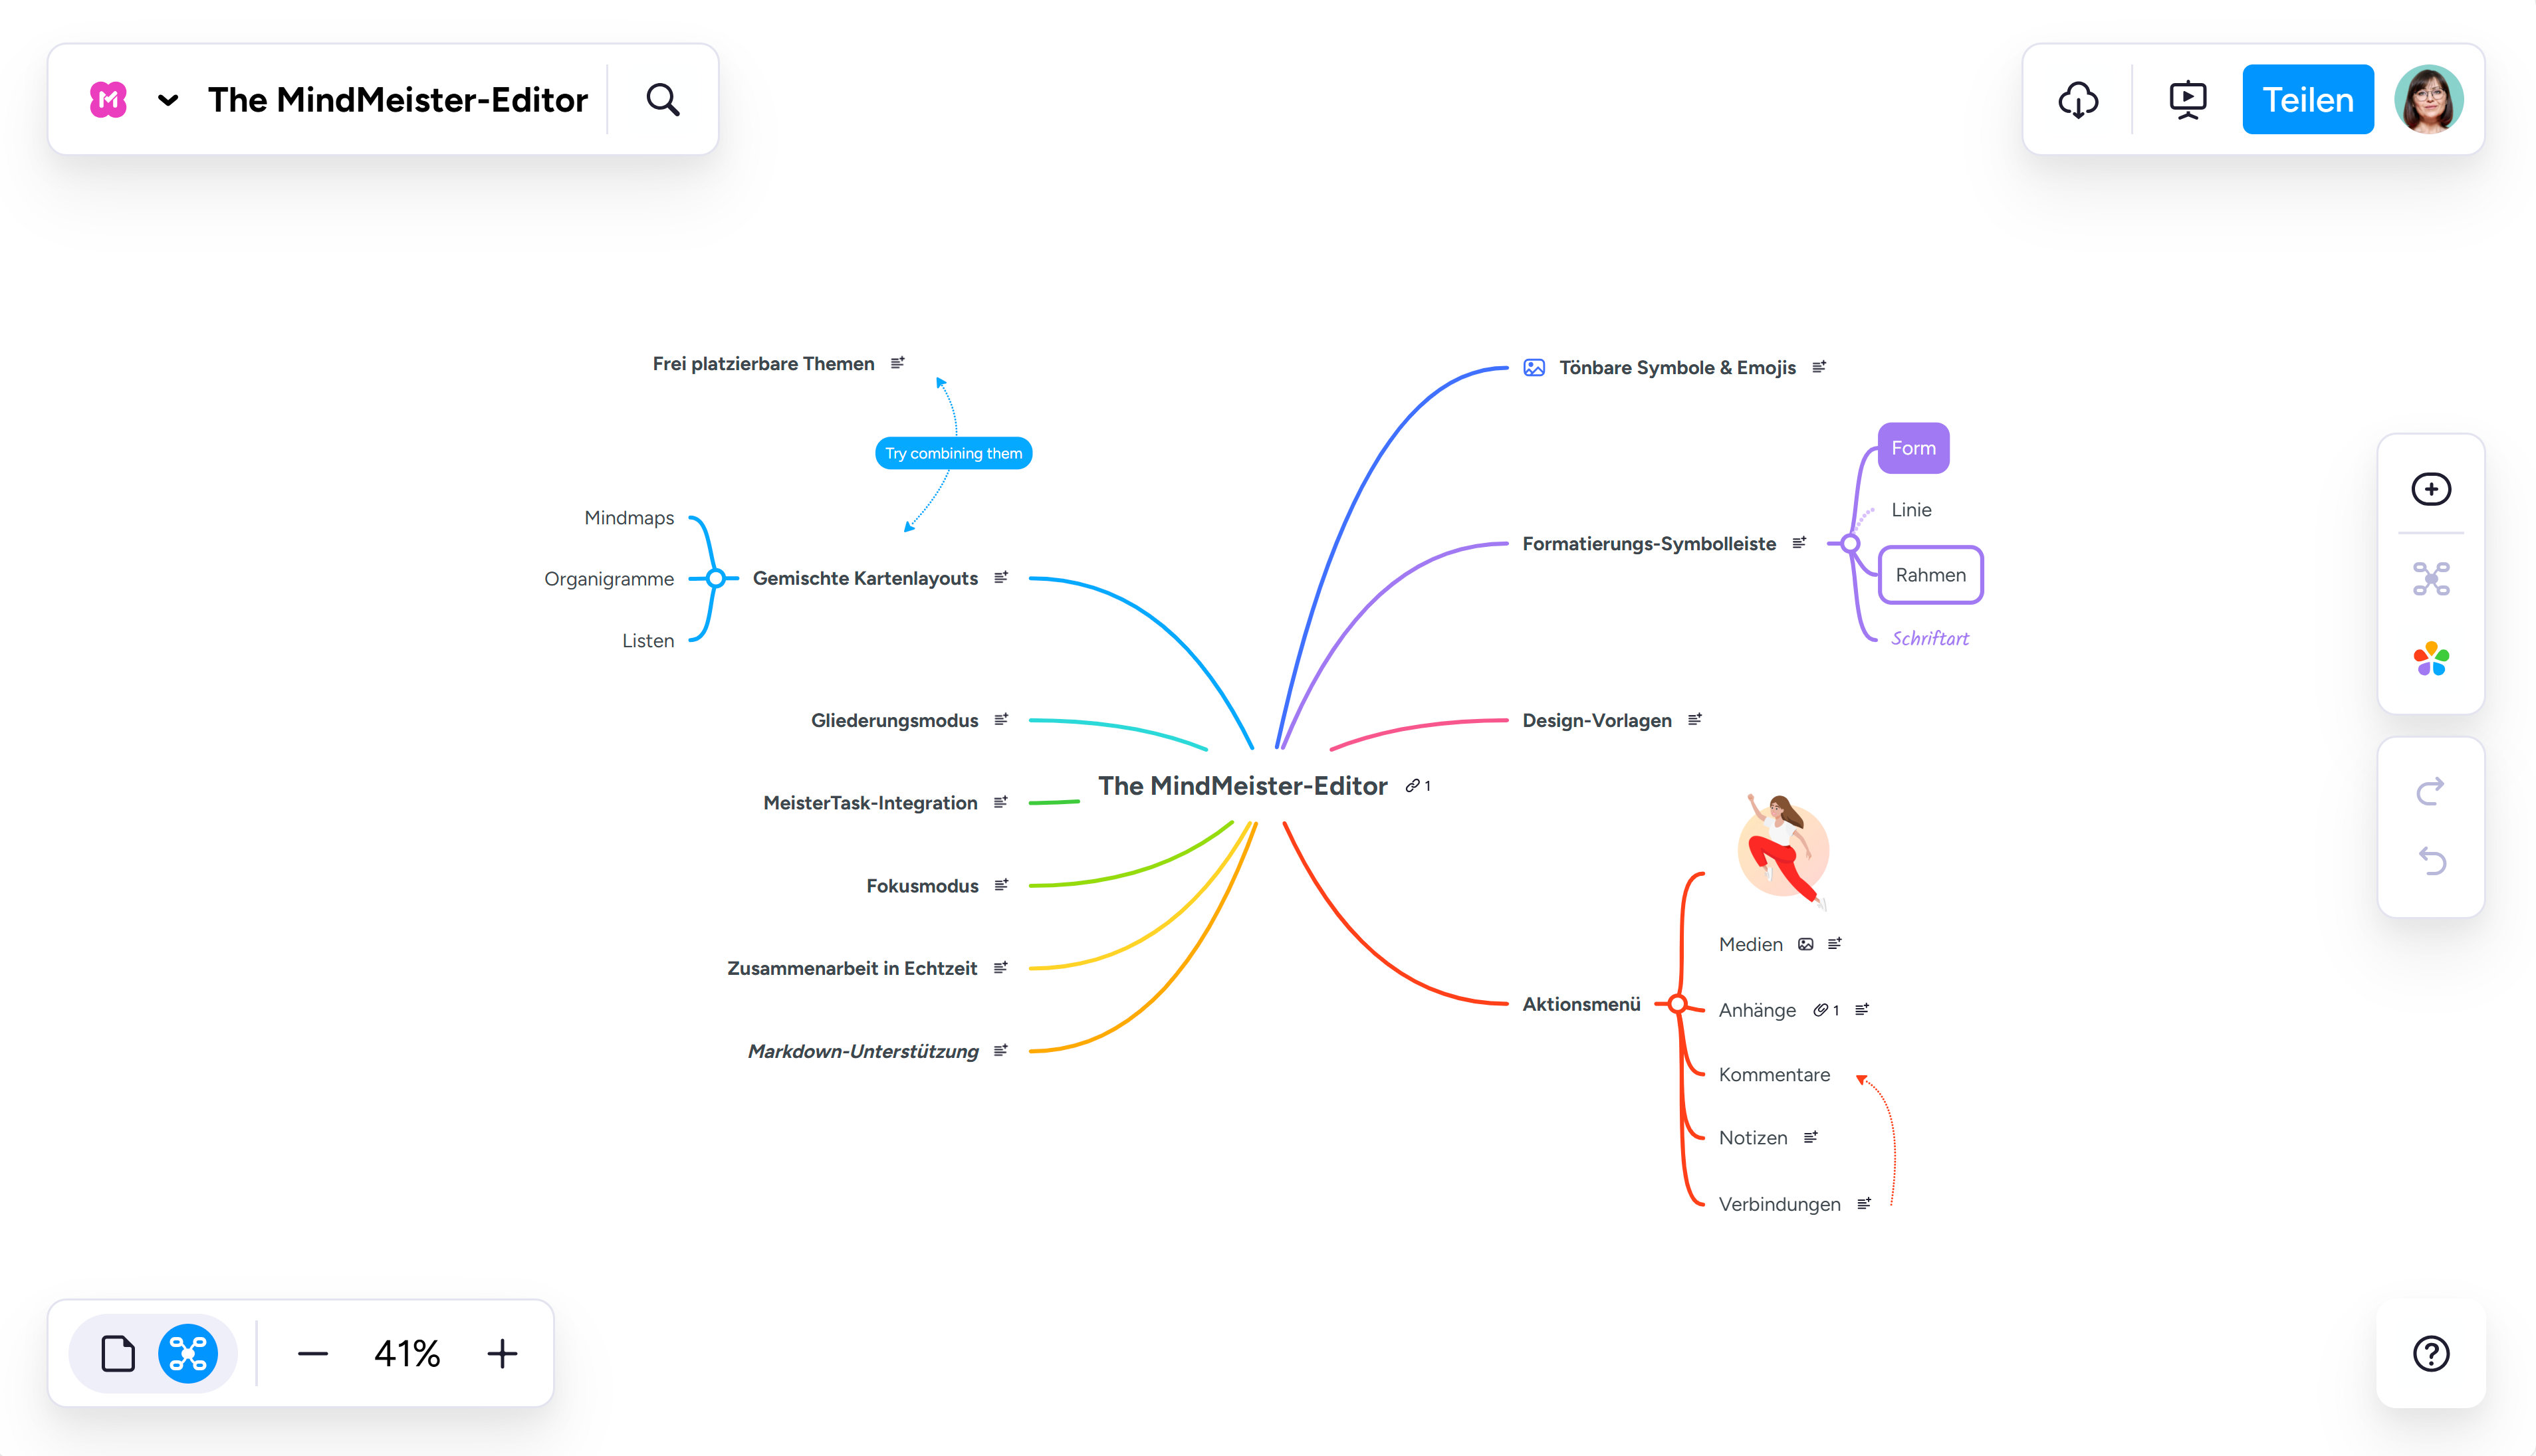Open the note icon of Tönbare Symbole & Emojis
Screen dimensions: 2536x1456
(1819, 367)
